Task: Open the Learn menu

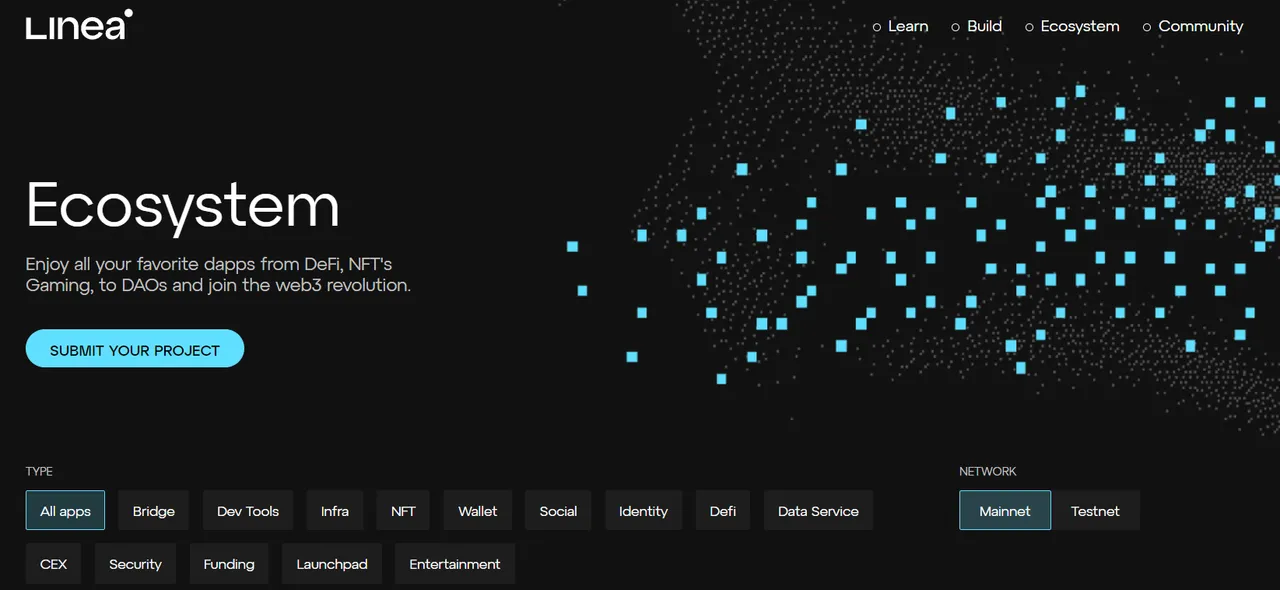Action: (x=900, y=26)
